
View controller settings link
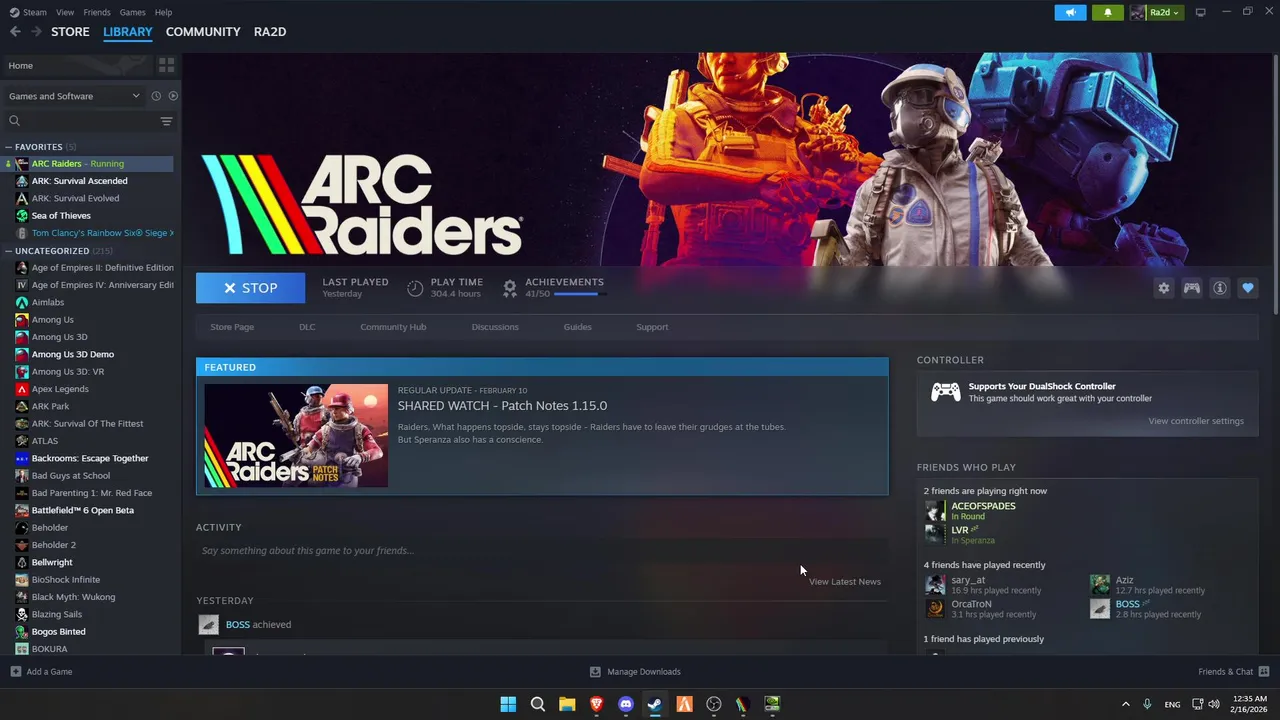(1196, 421)
